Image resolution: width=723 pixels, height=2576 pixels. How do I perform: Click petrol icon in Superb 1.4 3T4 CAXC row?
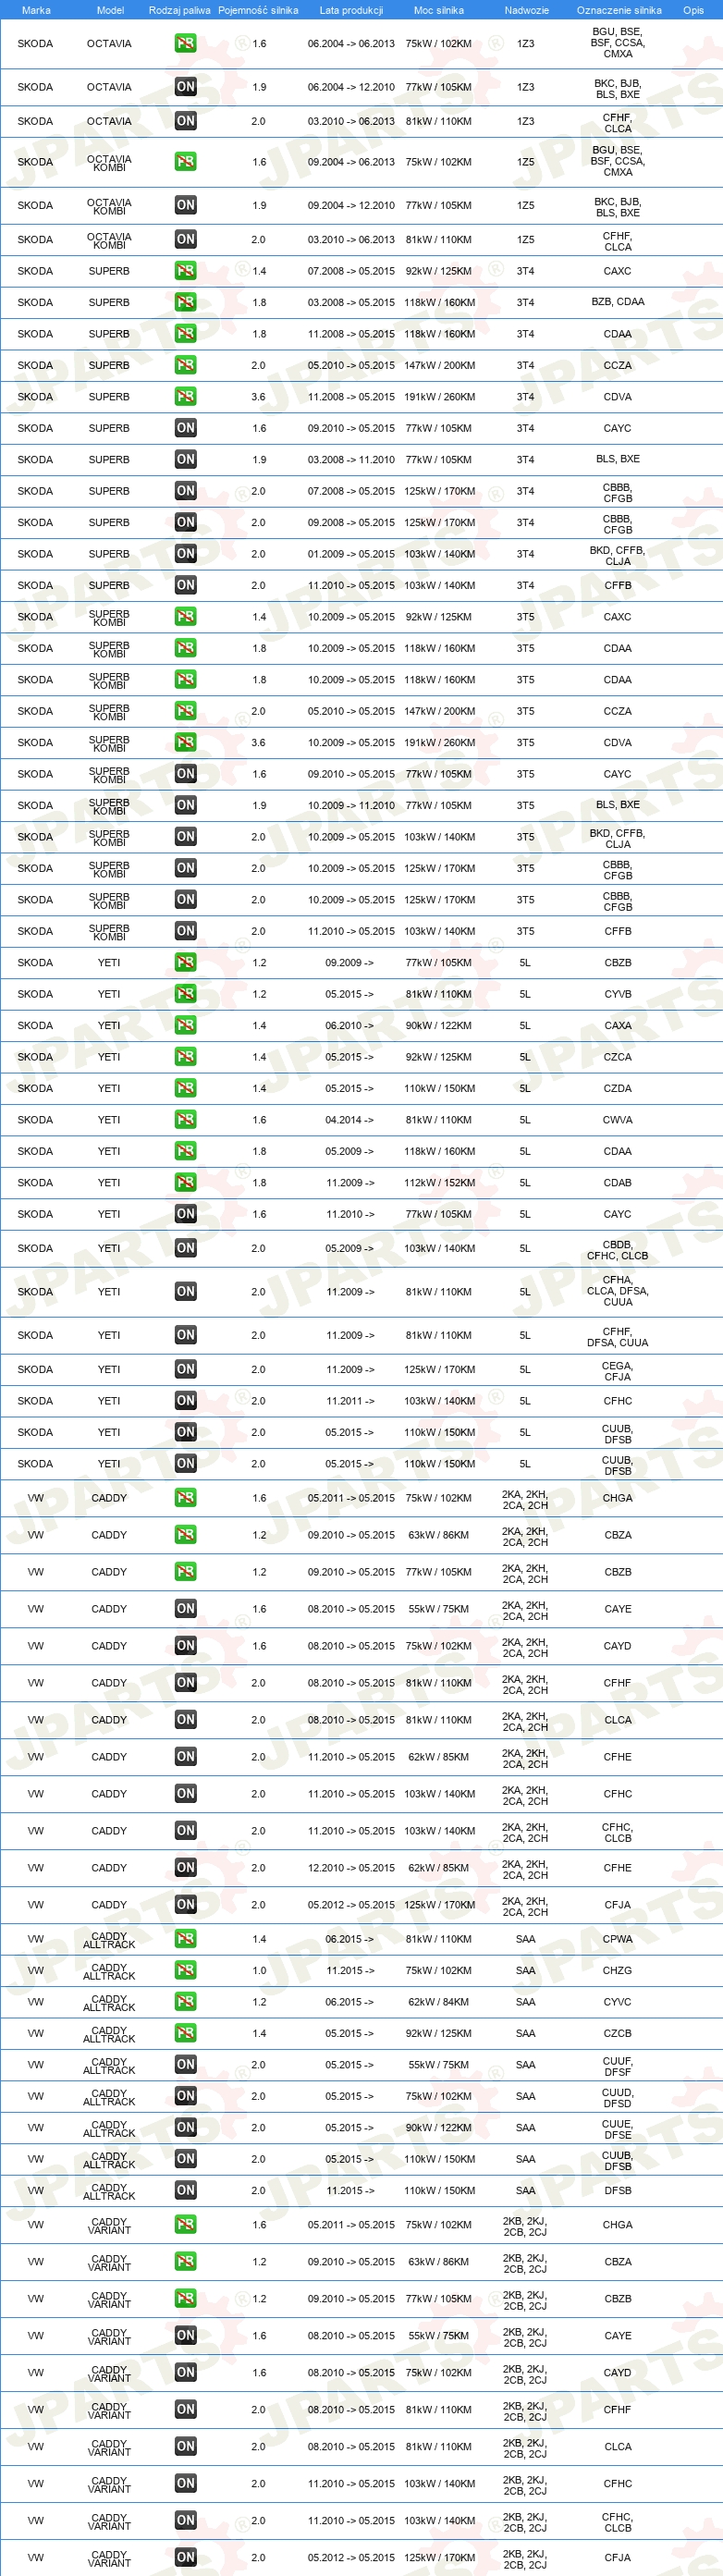point(185,271)
